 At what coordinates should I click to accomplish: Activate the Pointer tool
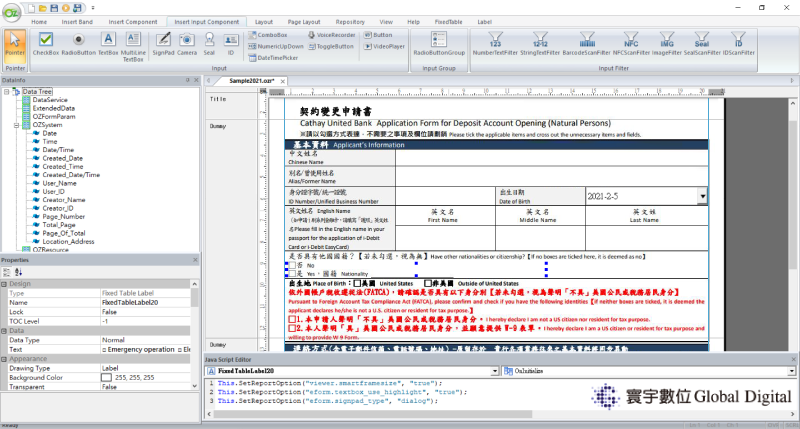[x=15, y=44]
